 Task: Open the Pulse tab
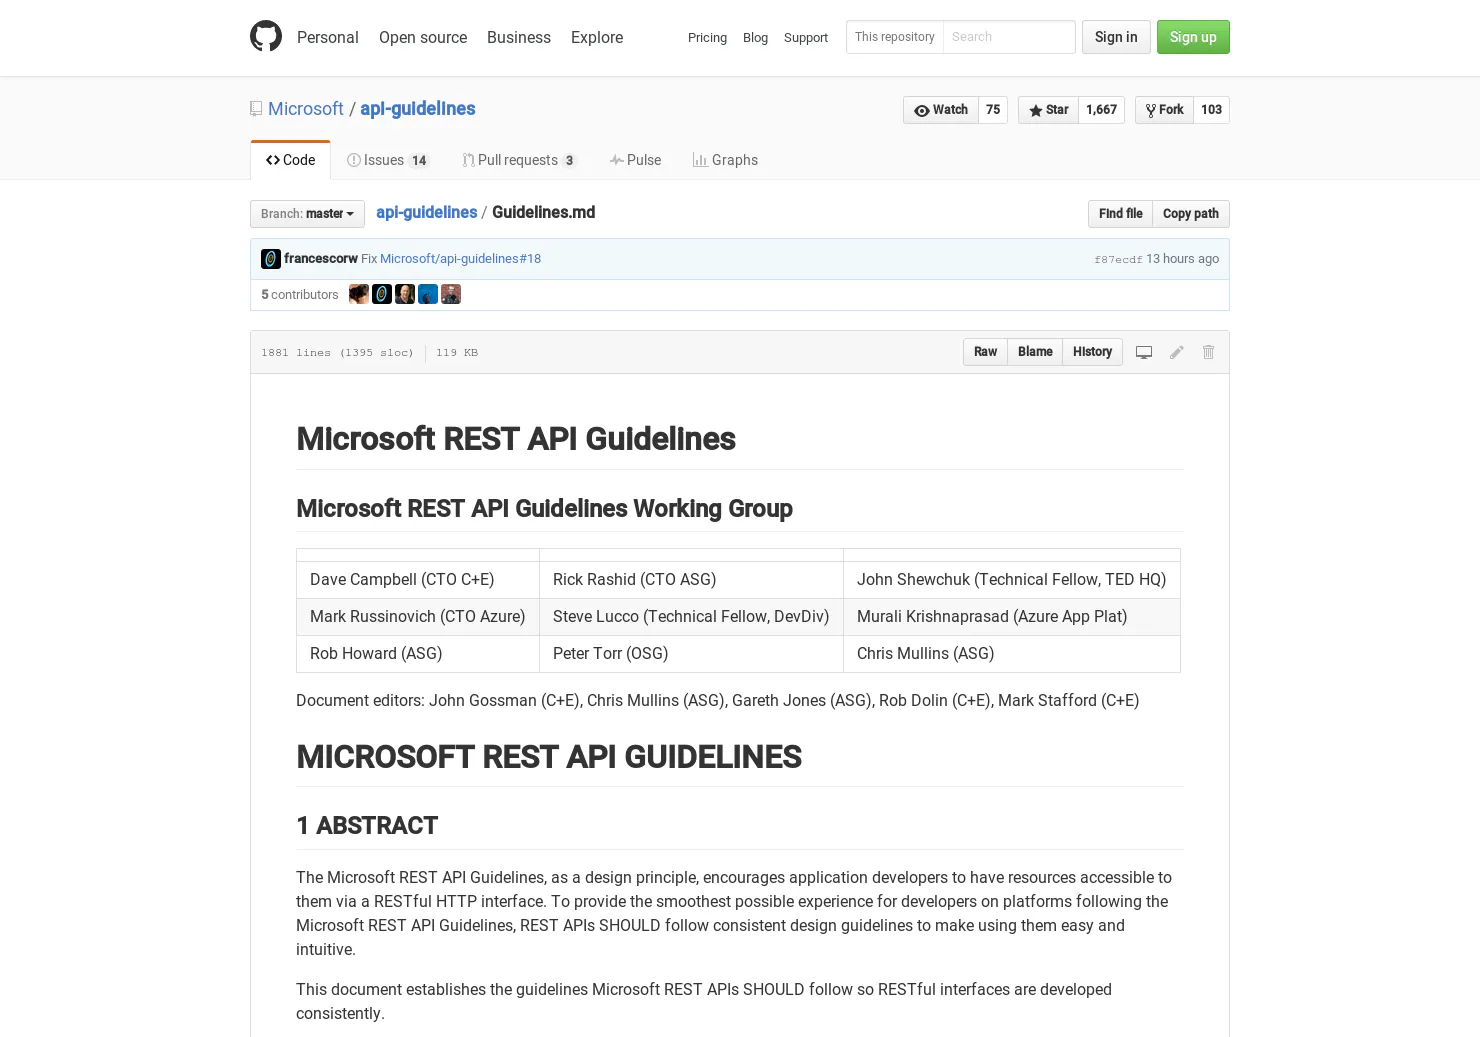coord(635,160)
